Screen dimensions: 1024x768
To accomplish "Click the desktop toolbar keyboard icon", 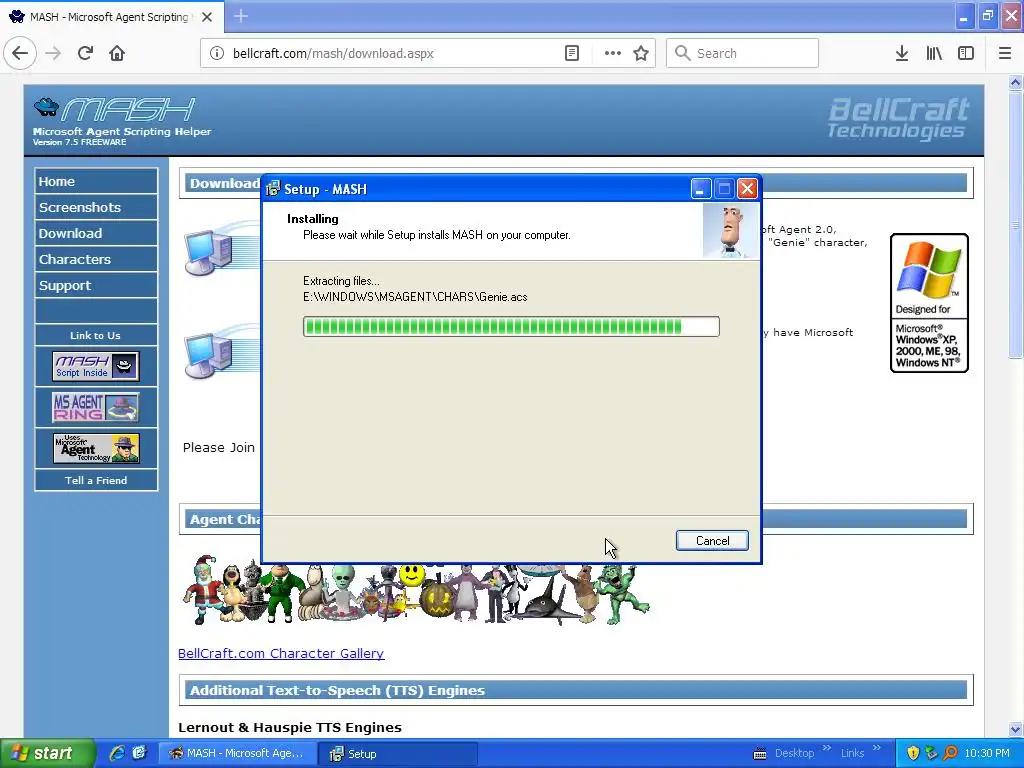I will (760, 754).
